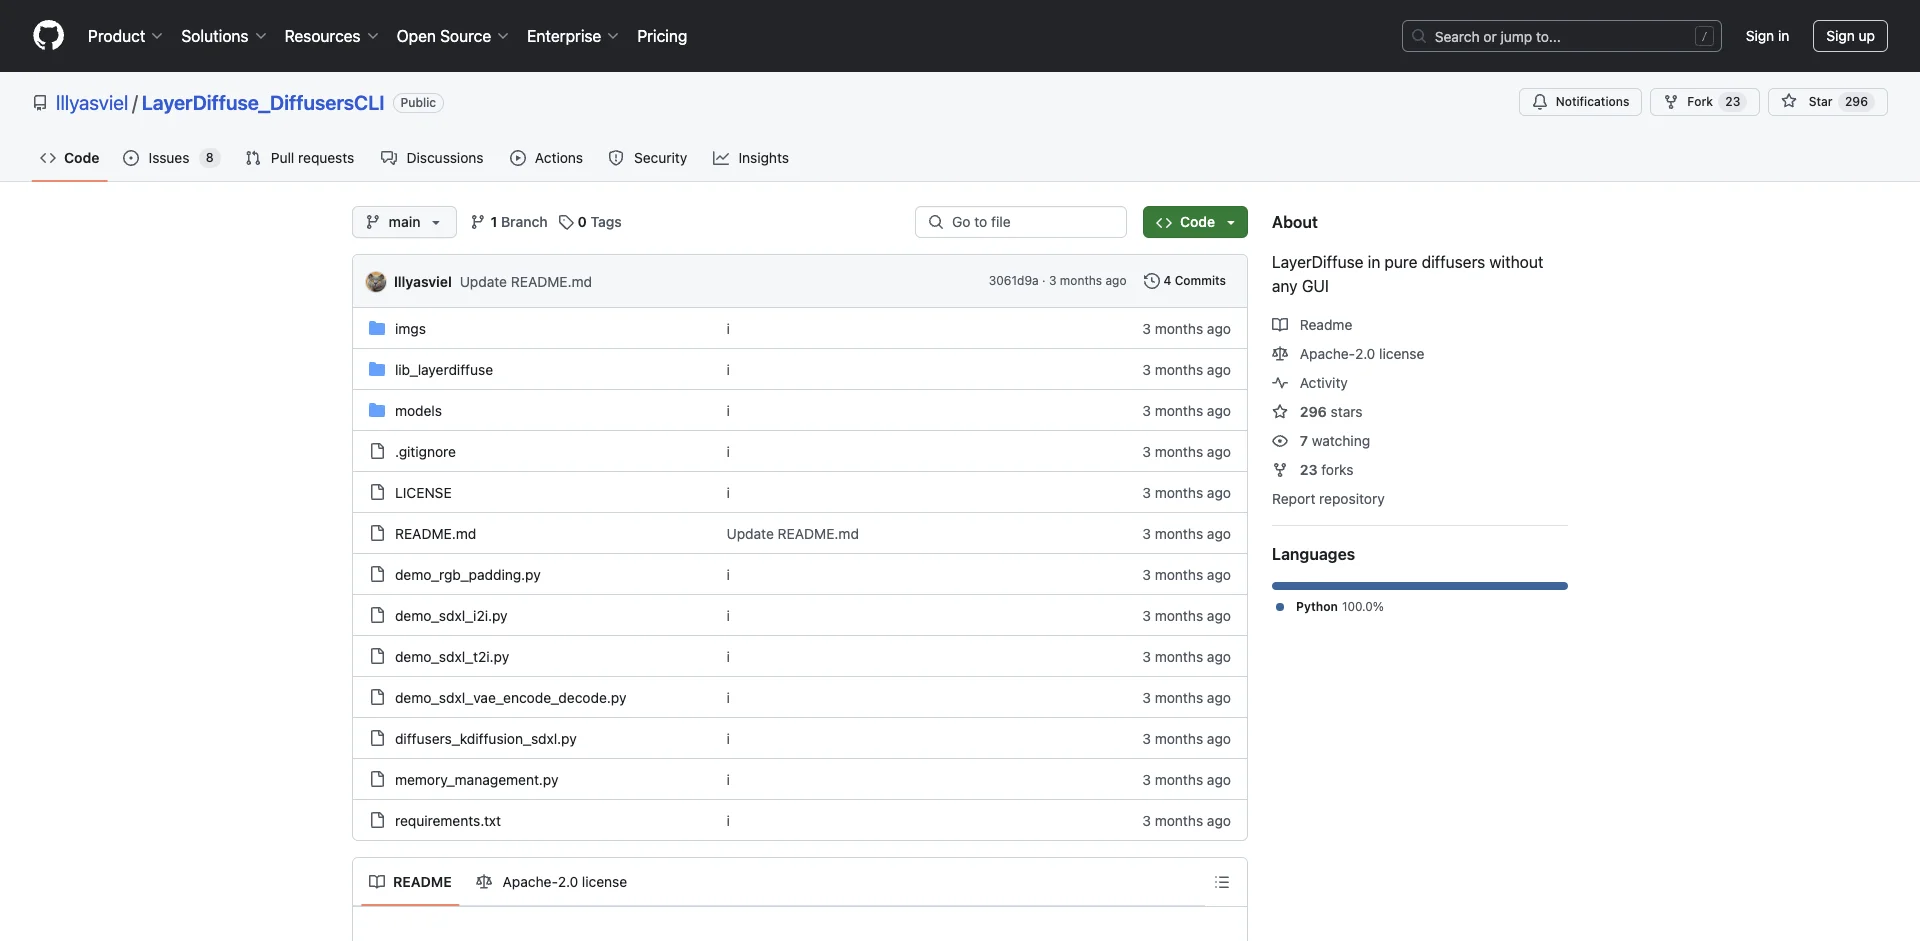Open the demo_sdxl_vae_encode_decode.py file

511,698
